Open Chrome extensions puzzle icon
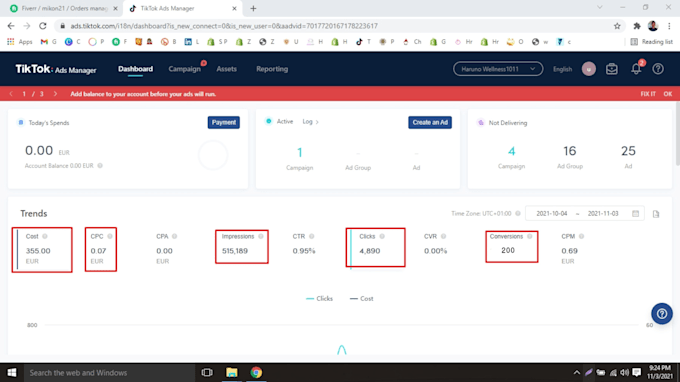680x382 pixels. [637, 26]
